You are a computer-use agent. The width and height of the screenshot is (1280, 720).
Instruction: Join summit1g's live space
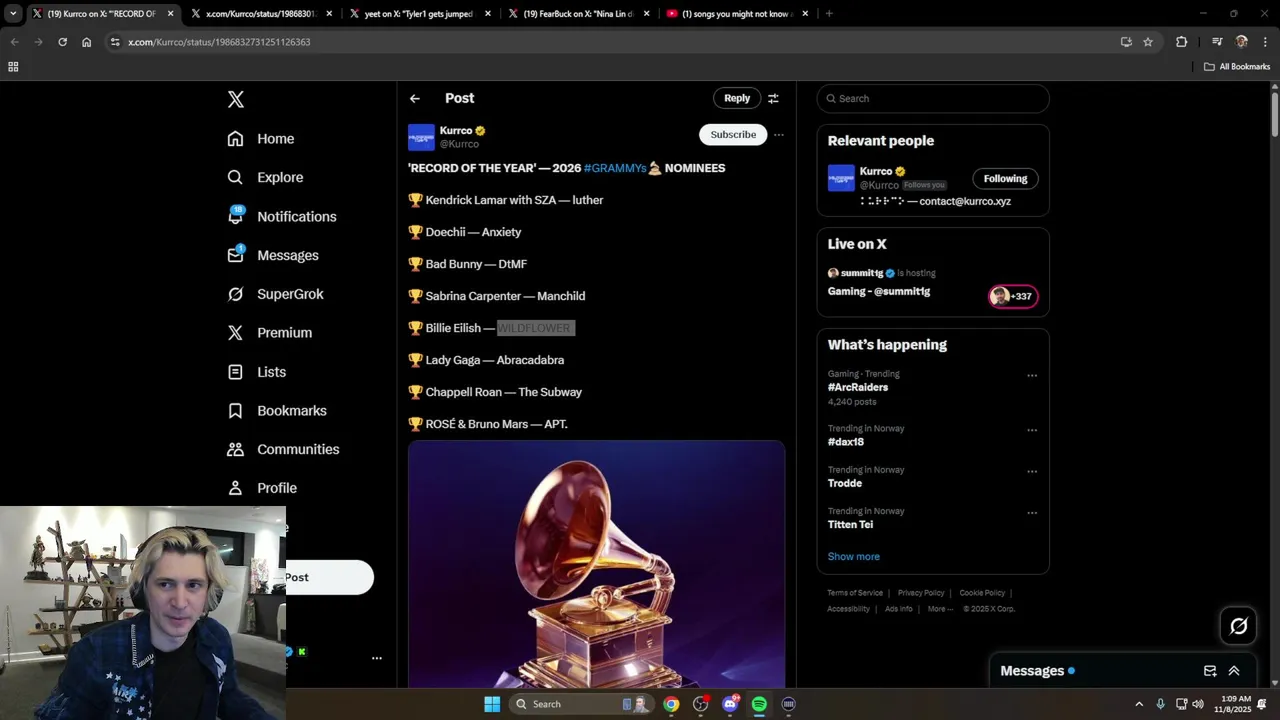pyautogui.click(x=879, y=291)
